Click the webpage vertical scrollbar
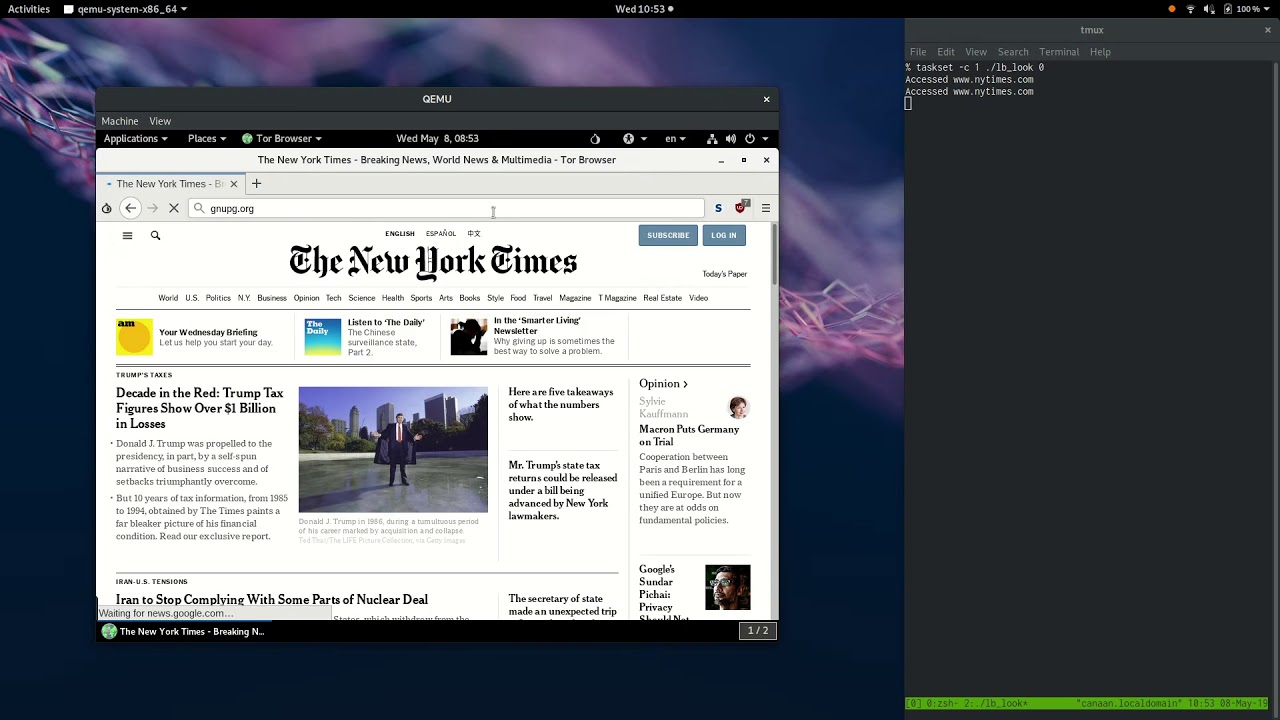 tap(774, 256)
